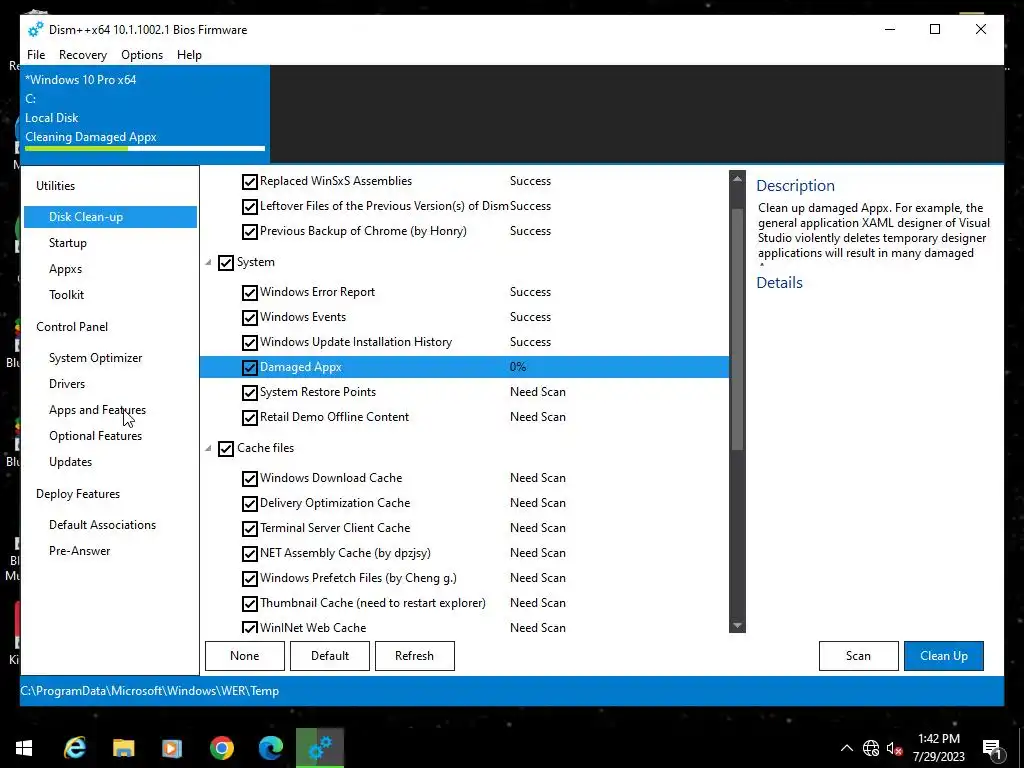Uncheck NET Assembly Cache checkbox
This screenshot has height=768, width=1024.
click(x=249, y=554)
